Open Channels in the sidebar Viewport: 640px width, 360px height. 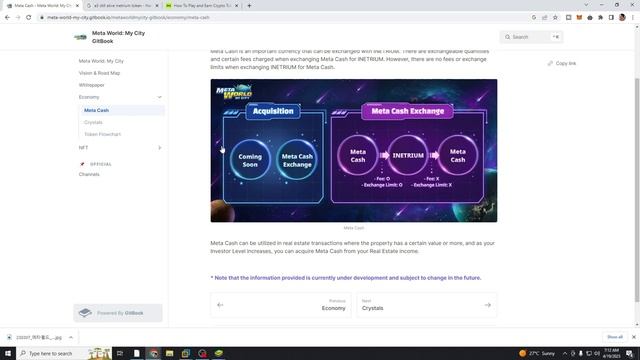coord(89,174)
